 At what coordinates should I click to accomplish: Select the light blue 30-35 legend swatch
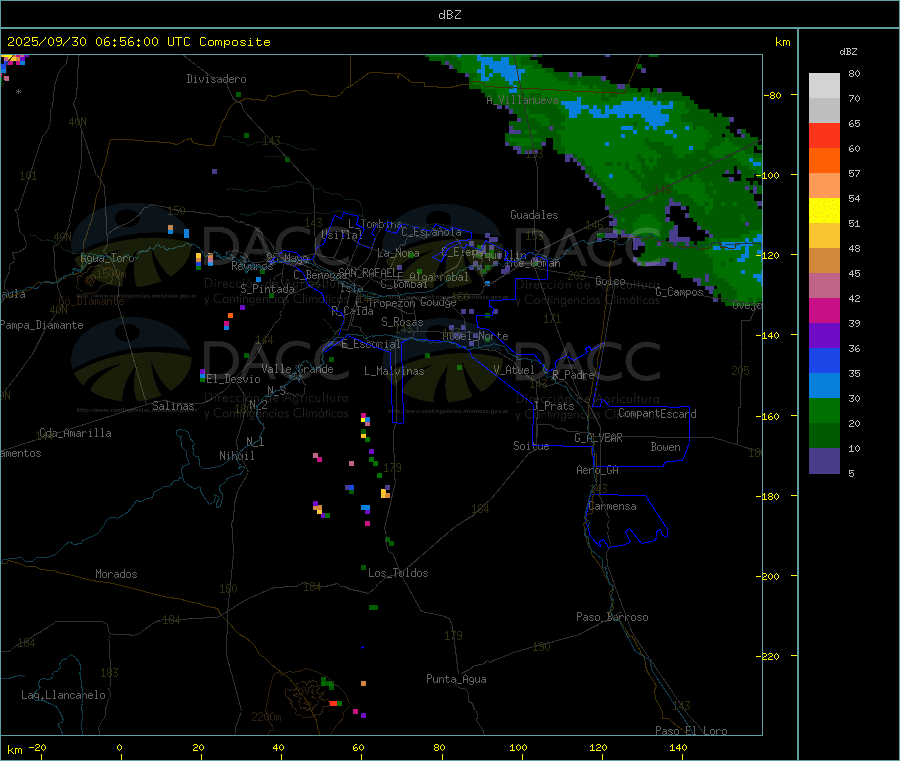coord(824,386)
